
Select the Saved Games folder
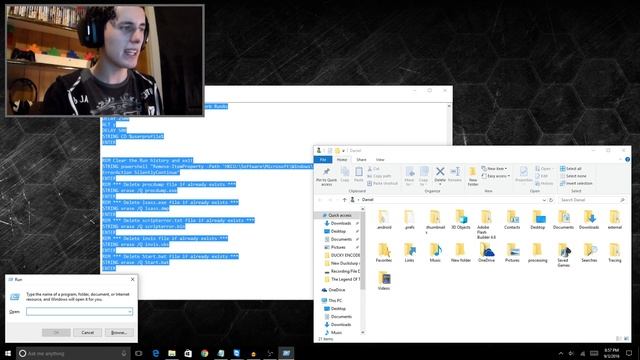(563, 255)
